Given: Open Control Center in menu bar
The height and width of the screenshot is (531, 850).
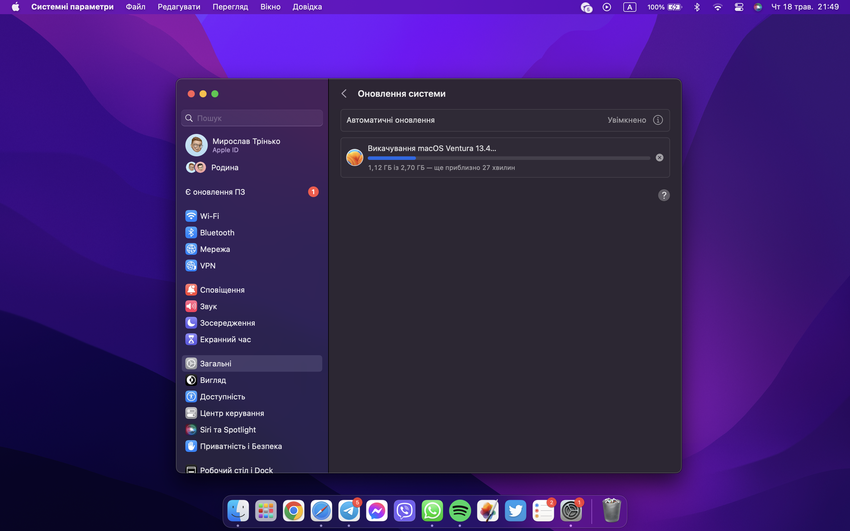Looking at the screenshot, I should [x=739, y=7].
